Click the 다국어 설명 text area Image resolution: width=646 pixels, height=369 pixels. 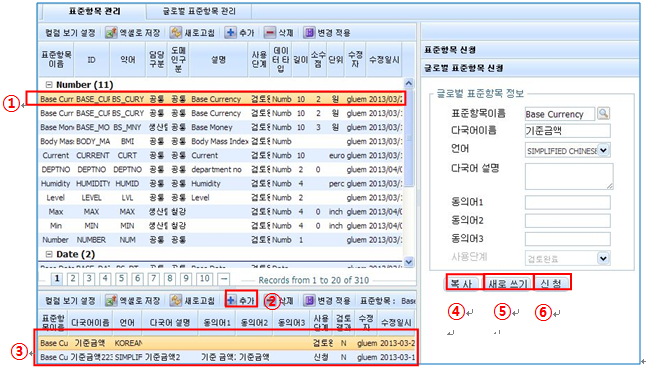tap(569, 176)
